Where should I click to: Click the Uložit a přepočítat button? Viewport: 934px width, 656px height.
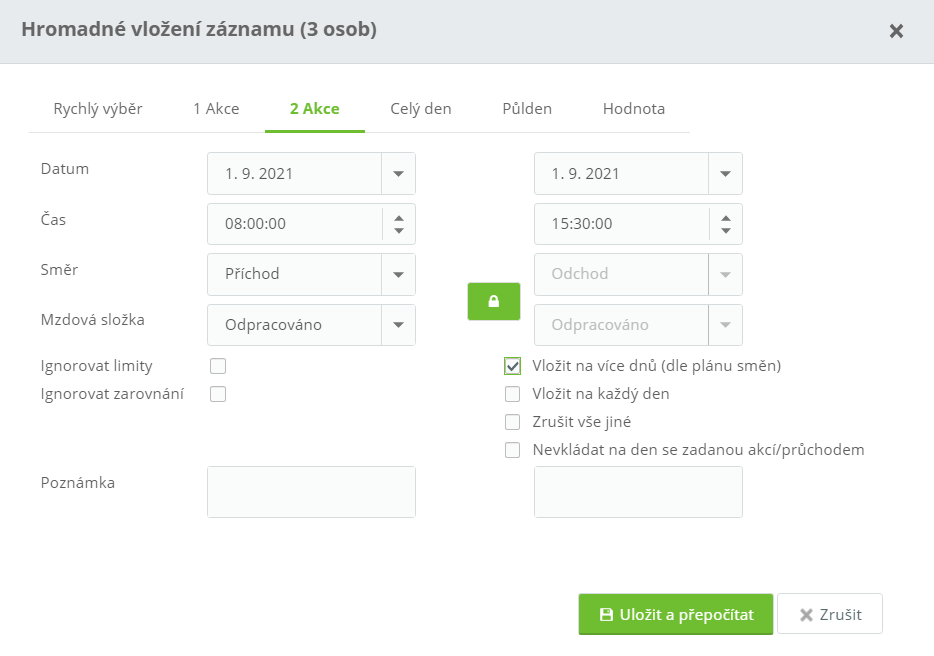tap(675, 614)
